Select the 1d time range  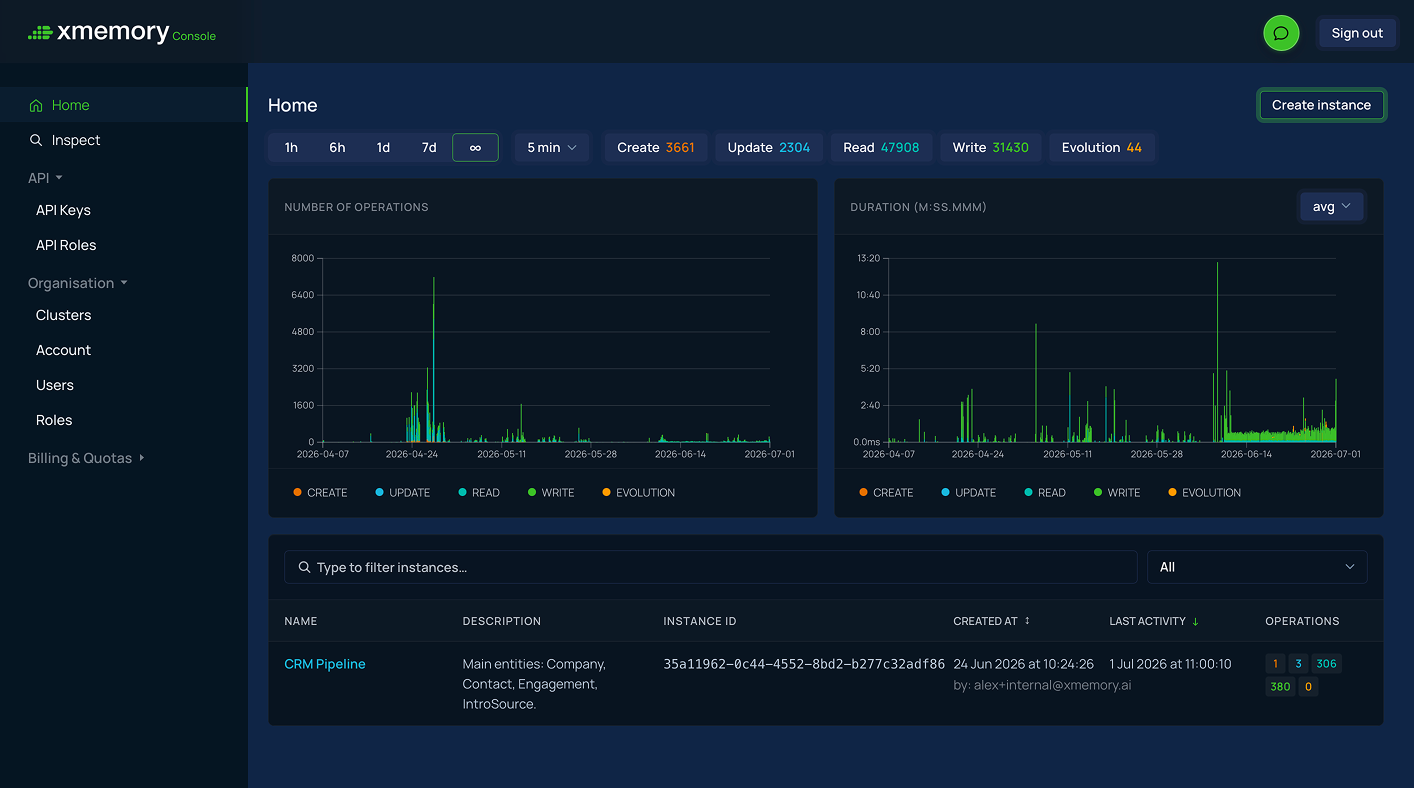383,147
